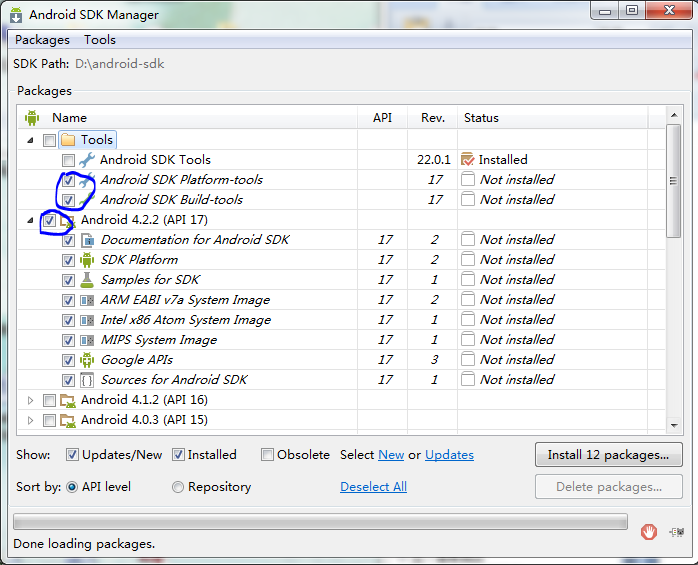
Task: Open the Packages menu
Action: 42,40
